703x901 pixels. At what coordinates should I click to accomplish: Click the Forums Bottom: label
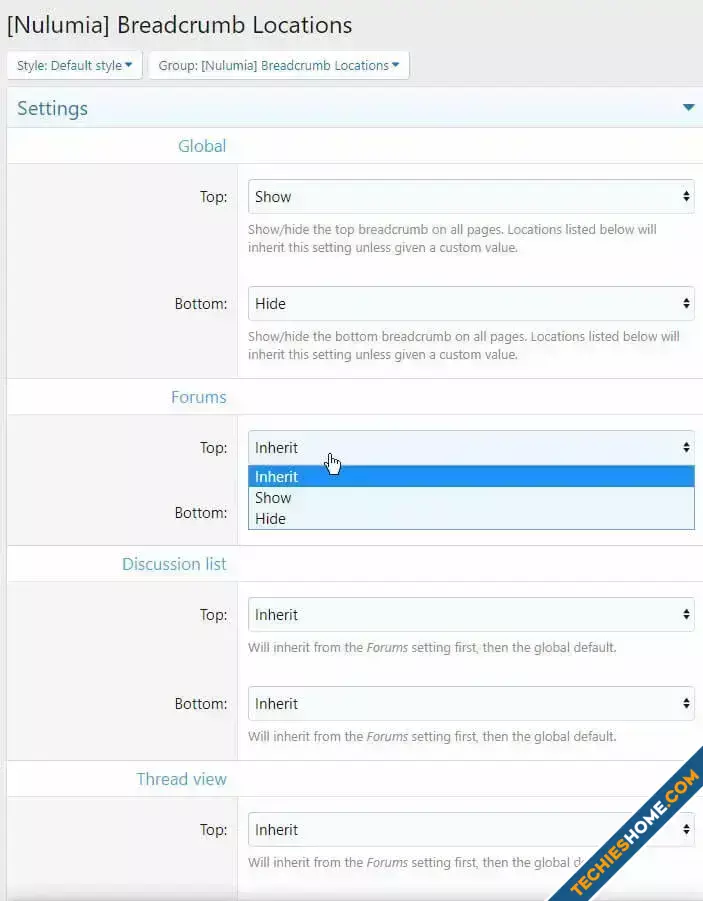tap(201, 513)
